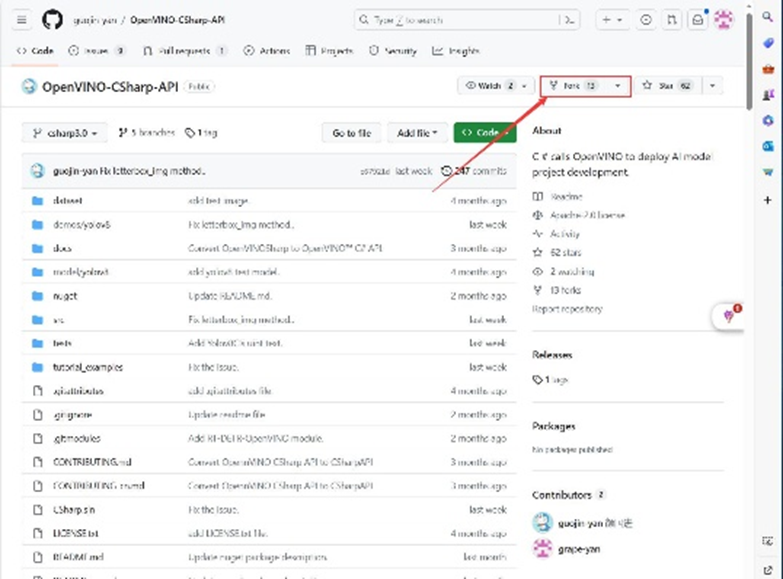Switch to the Pull requests tab
783x579 pixels.
point(185,50)
